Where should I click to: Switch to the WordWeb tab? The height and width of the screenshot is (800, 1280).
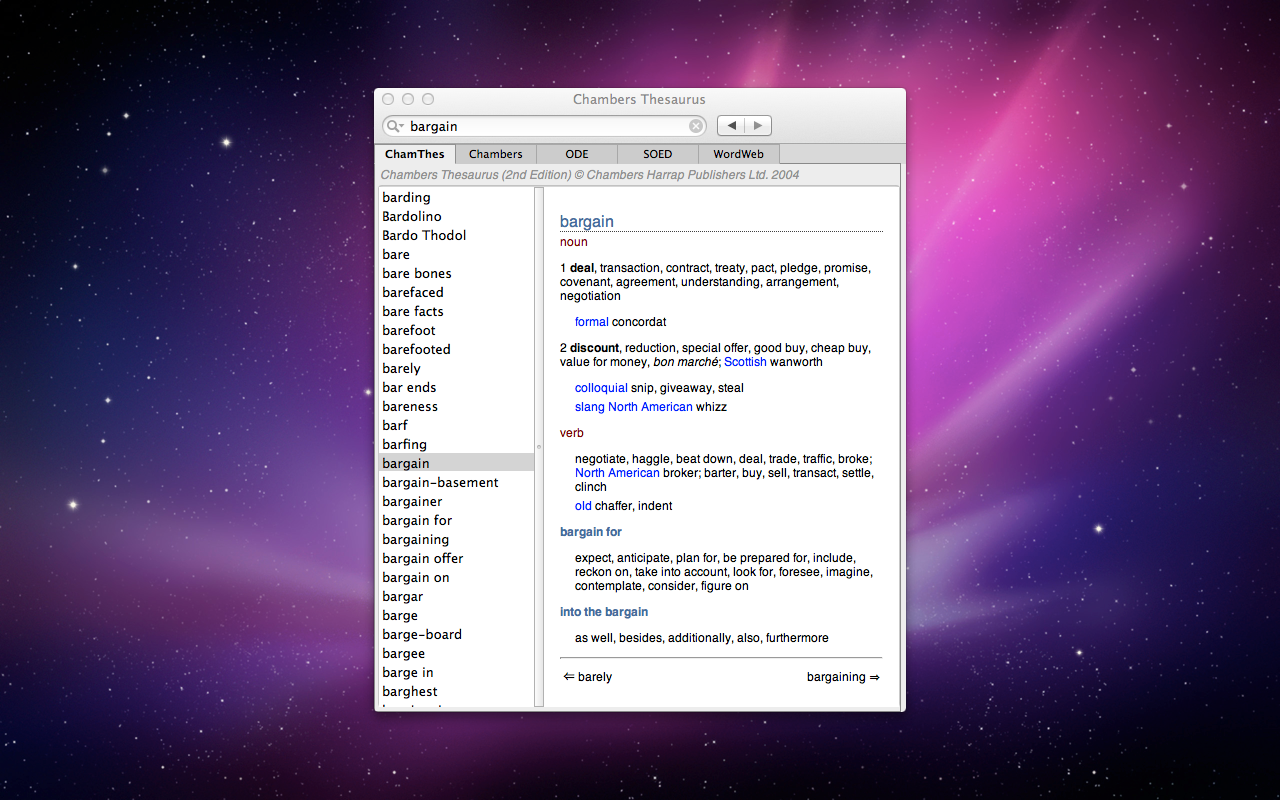(x=738, y=154)
